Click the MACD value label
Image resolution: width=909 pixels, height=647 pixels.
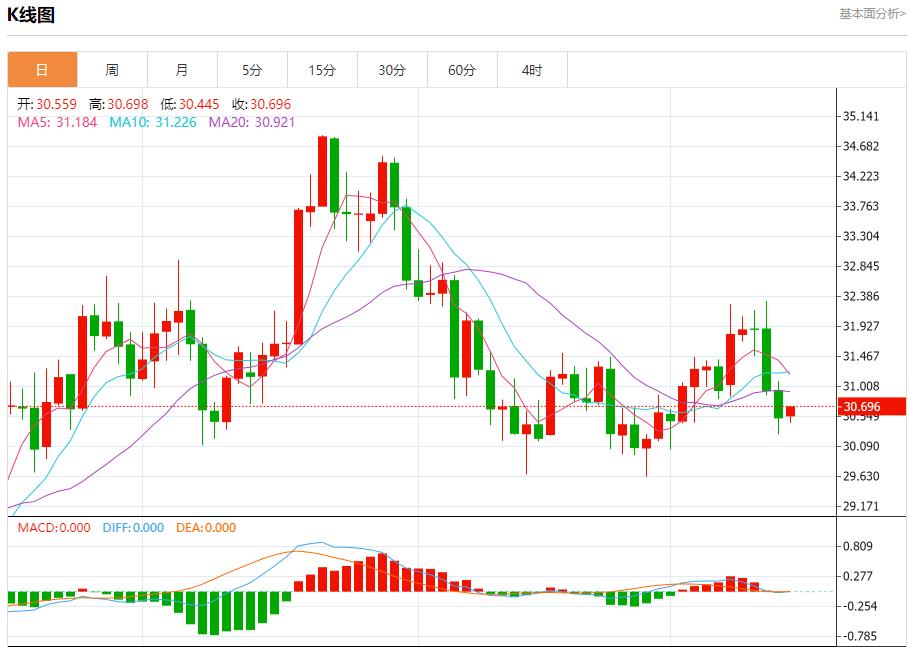point(54,528)
